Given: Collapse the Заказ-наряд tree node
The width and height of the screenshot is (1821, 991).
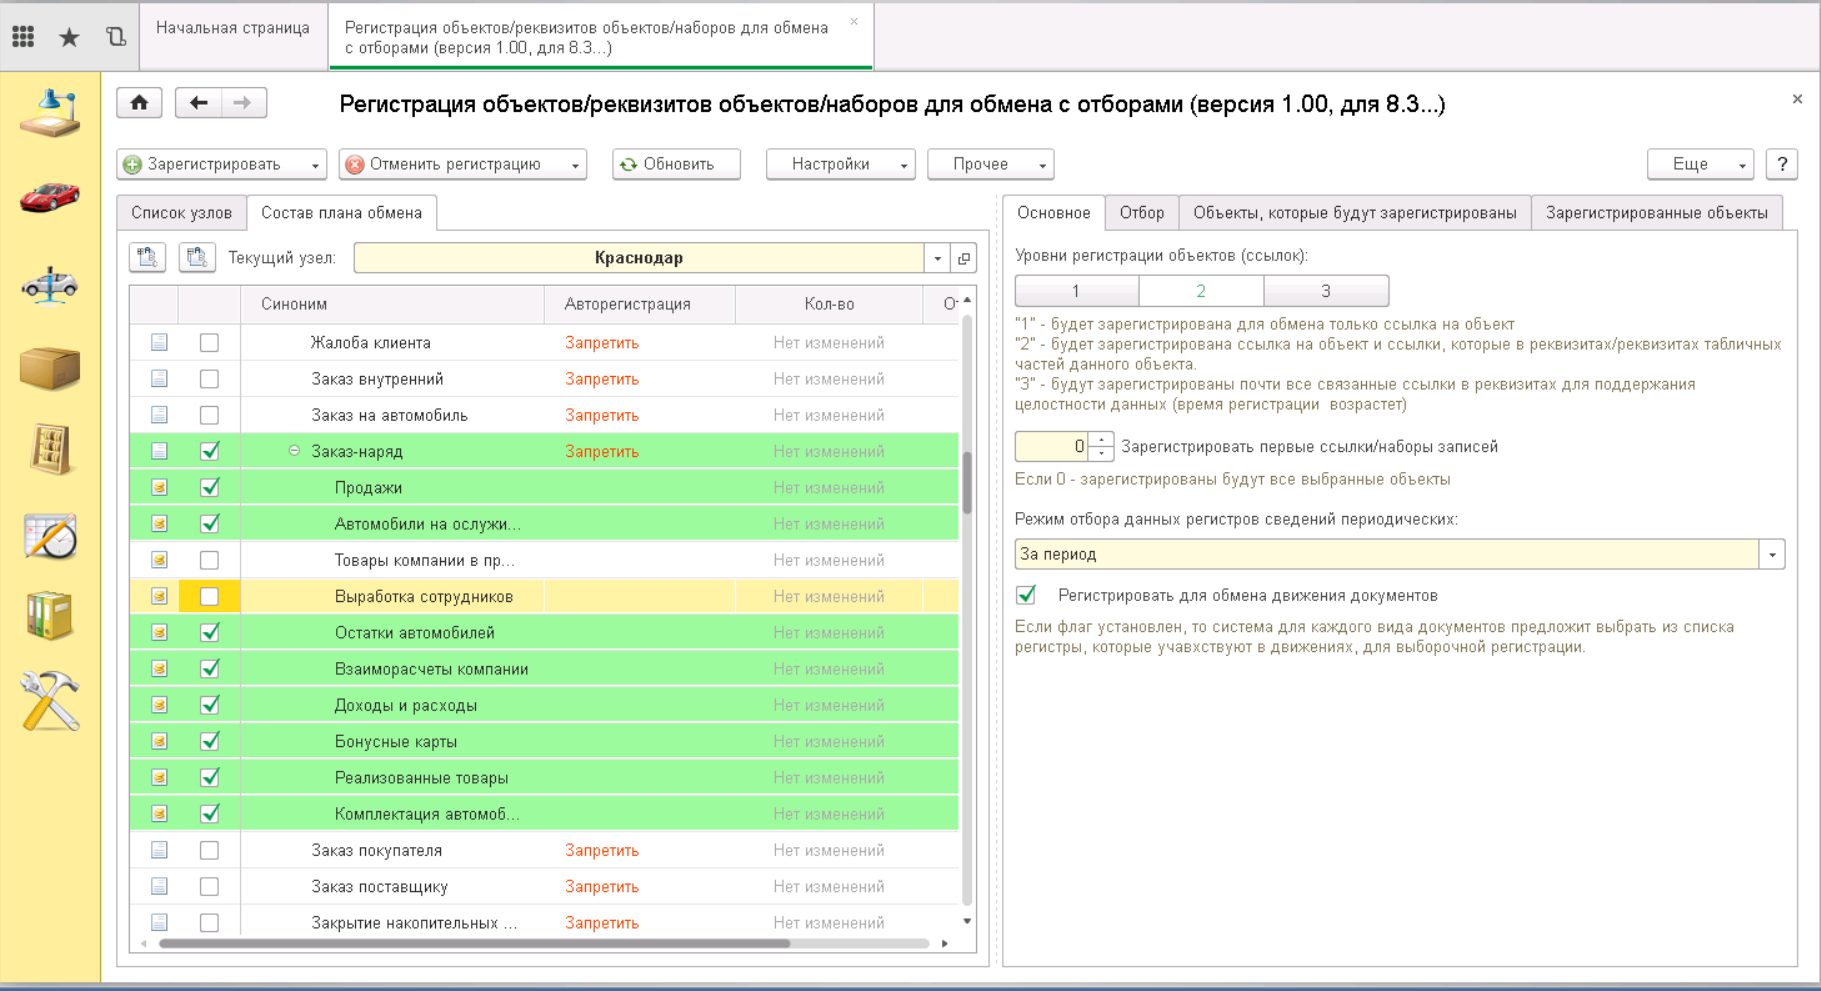Looking at the screenshot, I should [294, 451].
